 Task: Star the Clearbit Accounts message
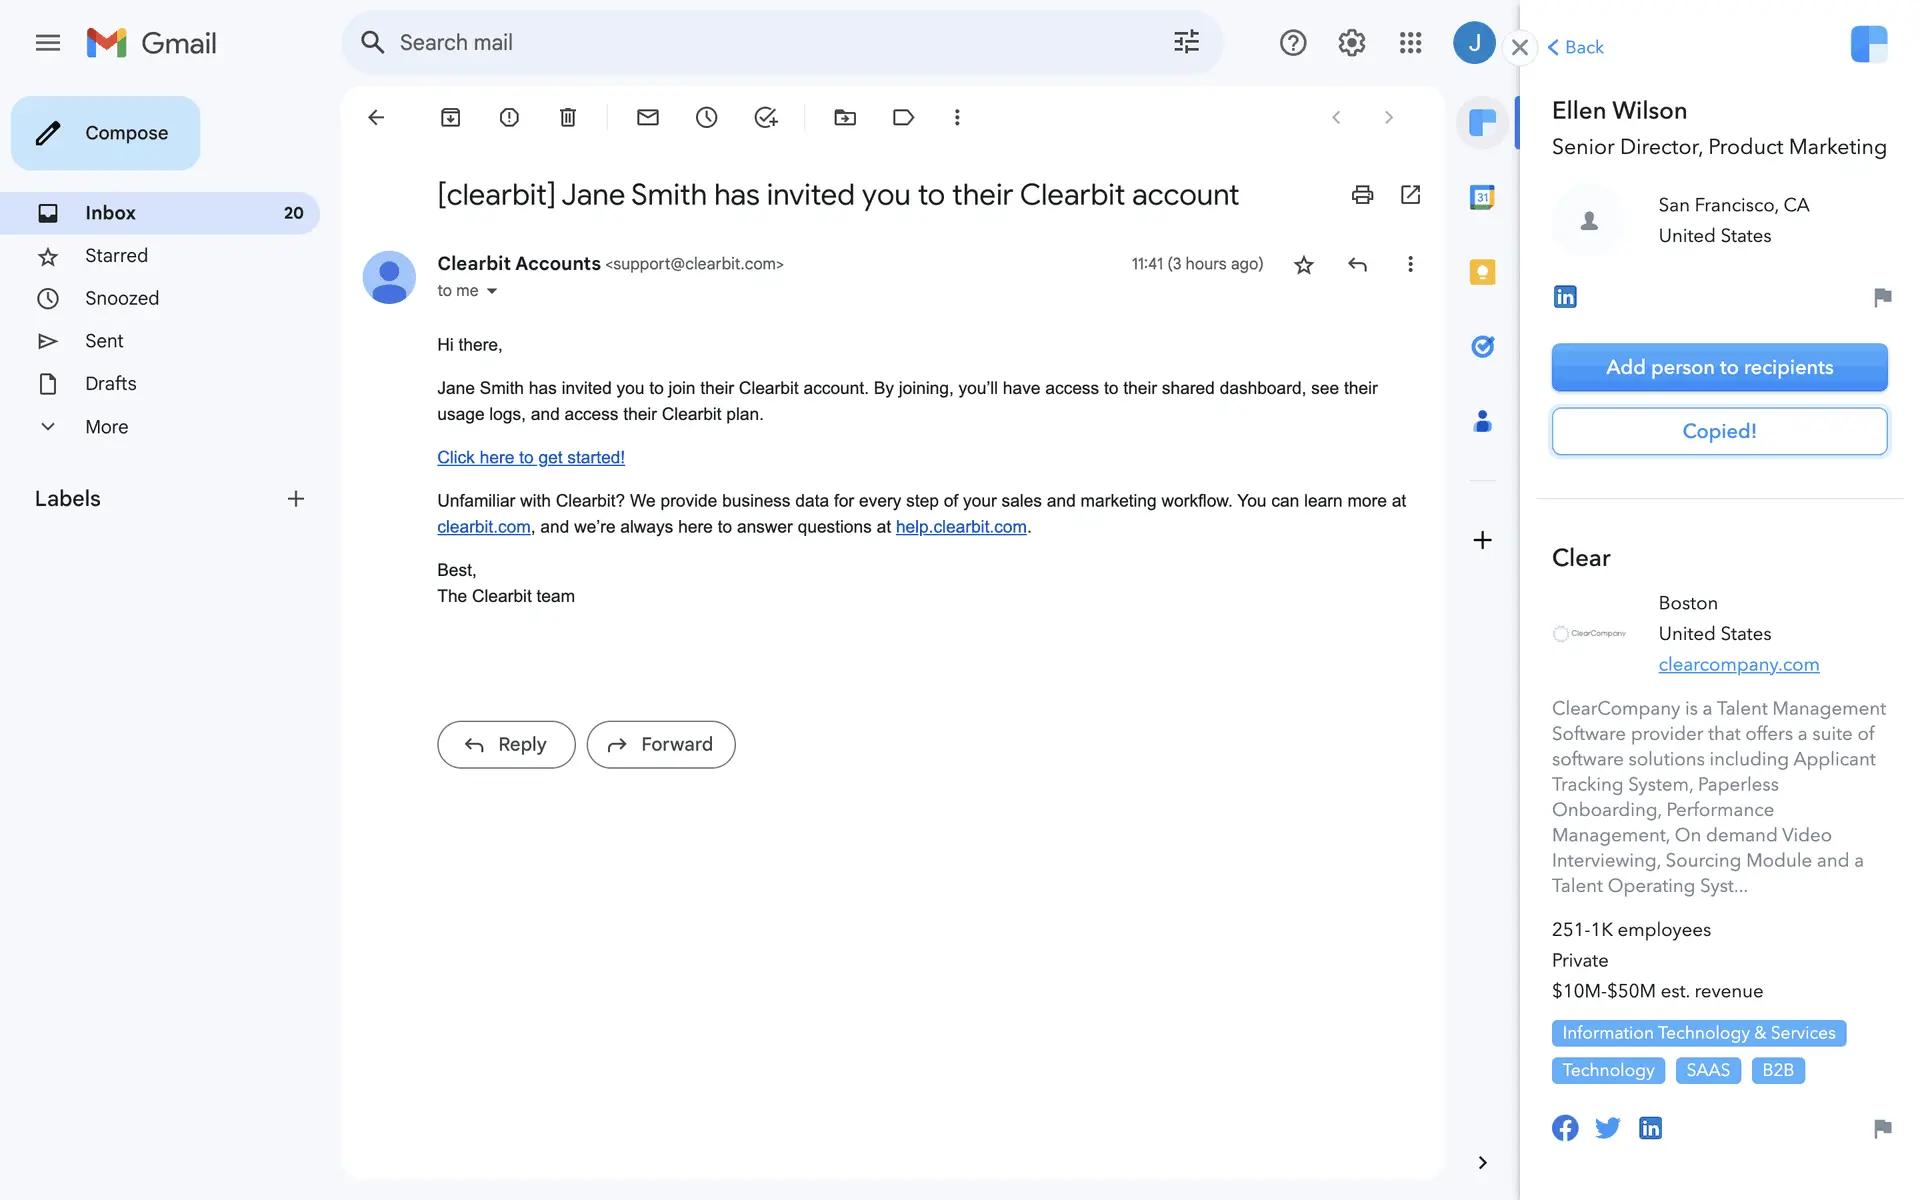[x=1303, y=265]
